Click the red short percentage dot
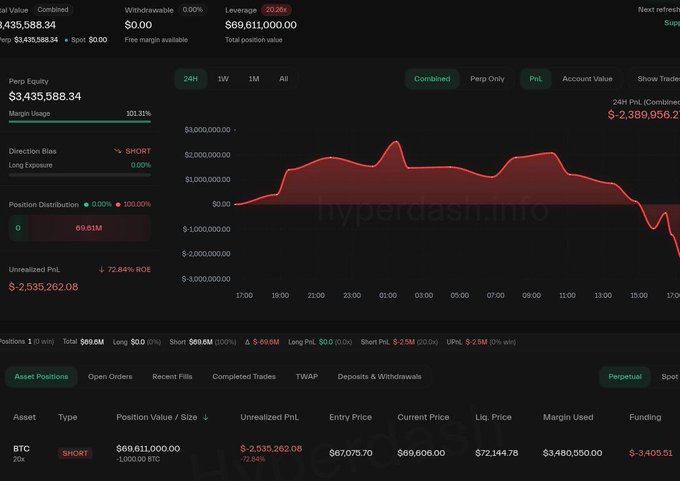The height and width of the screenshot is (481, 680). pyautogui.click(x=118, y=204)
